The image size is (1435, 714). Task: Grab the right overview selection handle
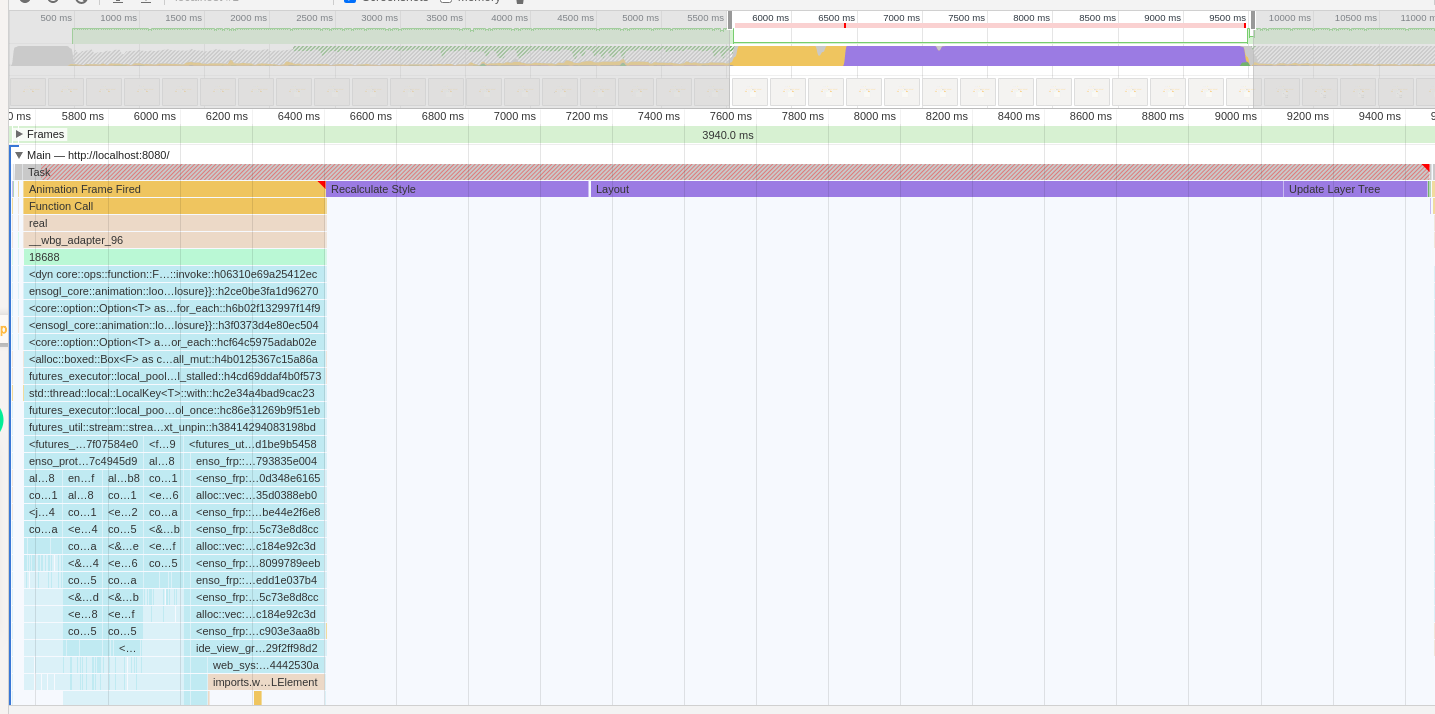point(1252,20)
